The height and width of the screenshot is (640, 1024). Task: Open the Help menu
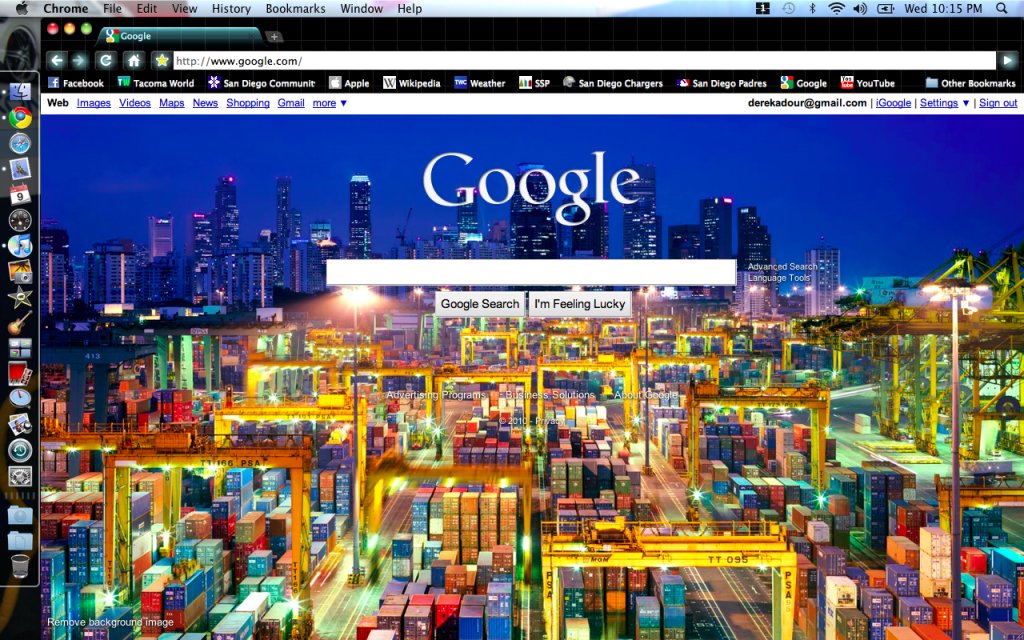point(409,8)
